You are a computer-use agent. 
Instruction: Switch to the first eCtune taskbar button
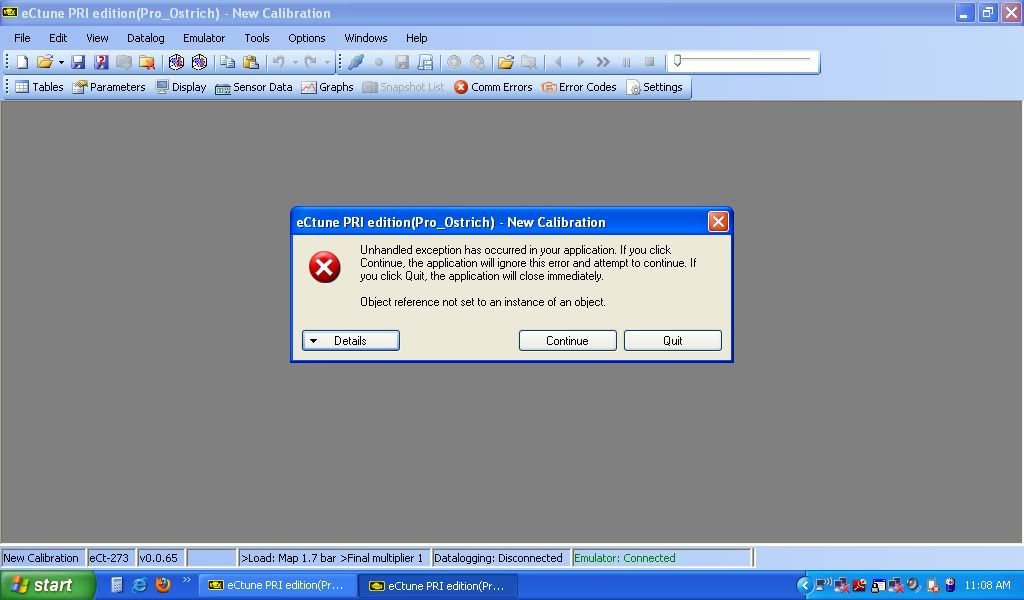tap(278, 585)
